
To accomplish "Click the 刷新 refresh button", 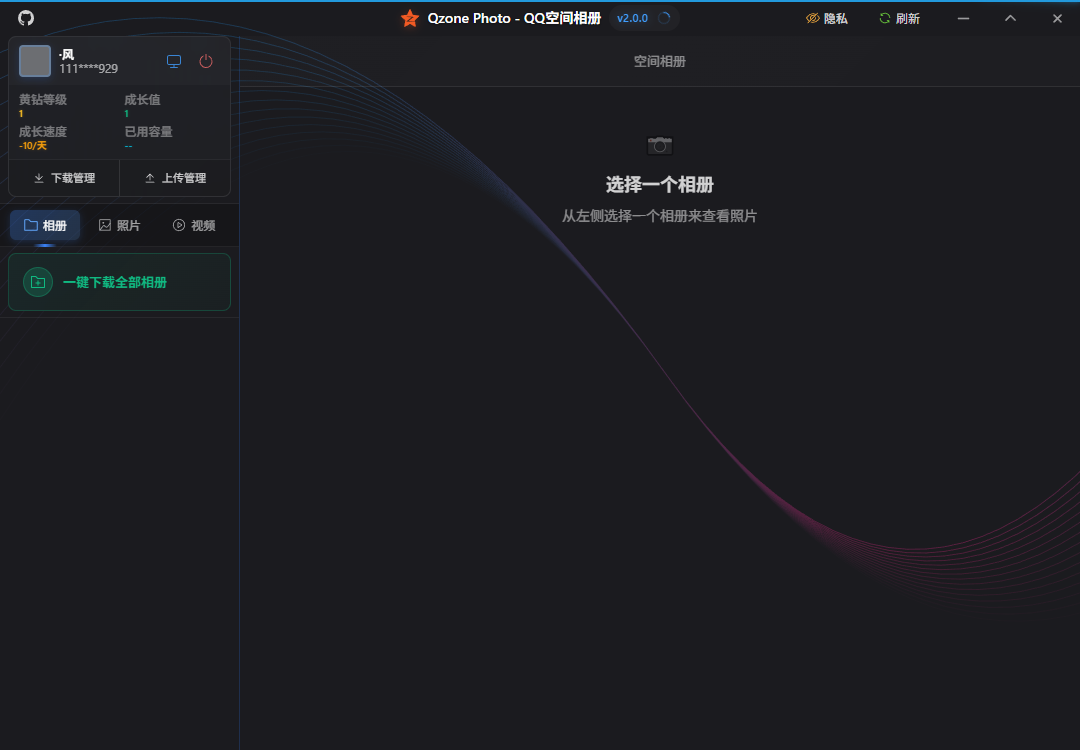I will pos(900,19).
